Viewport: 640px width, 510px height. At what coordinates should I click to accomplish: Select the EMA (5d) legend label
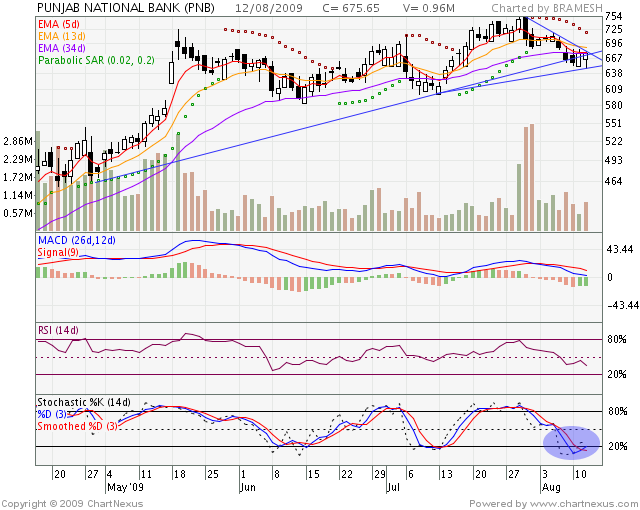click(x=59, y=24)
